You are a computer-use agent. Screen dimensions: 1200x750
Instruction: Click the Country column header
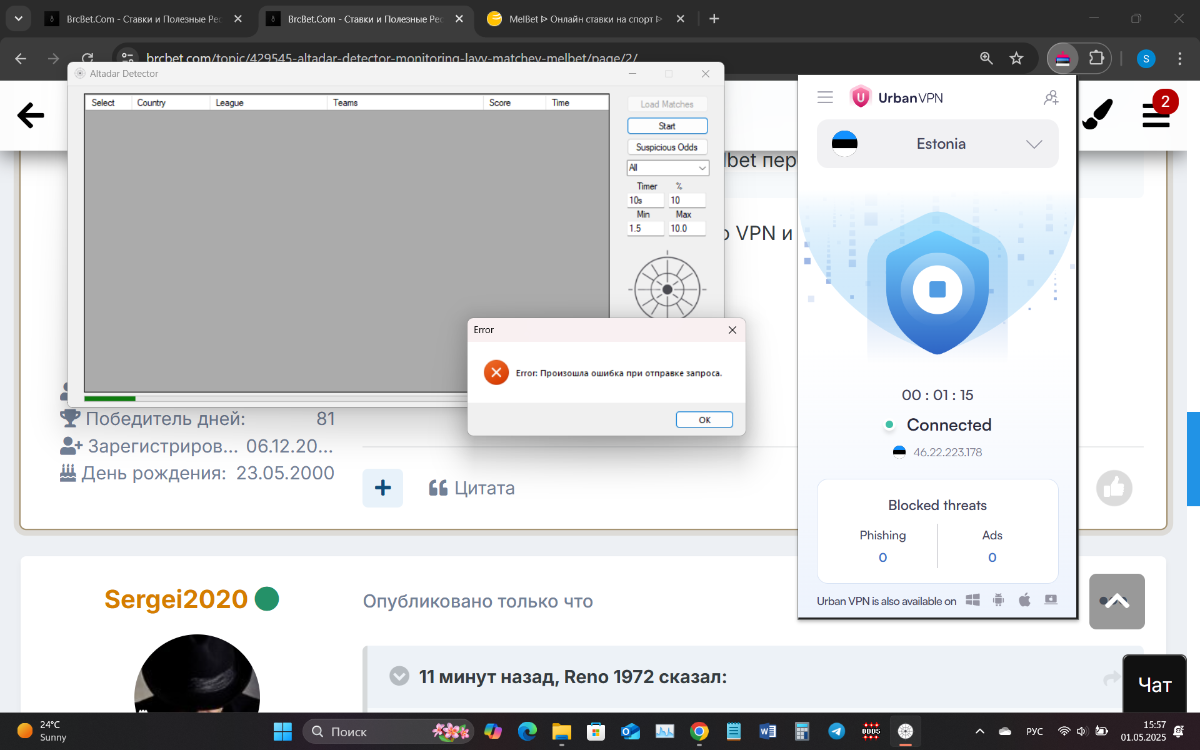point(171,102)
